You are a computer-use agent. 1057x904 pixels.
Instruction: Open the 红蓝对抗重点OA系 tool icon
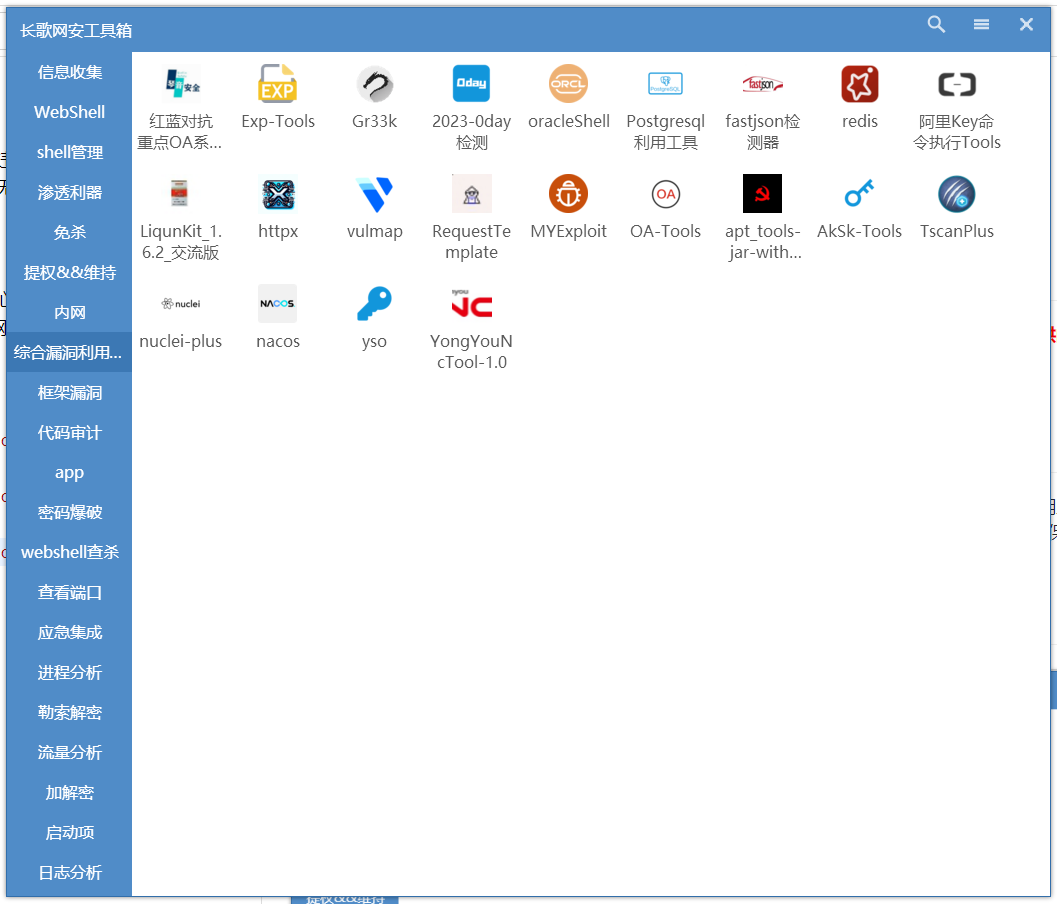pyautogui.click(x=181, y=84)
